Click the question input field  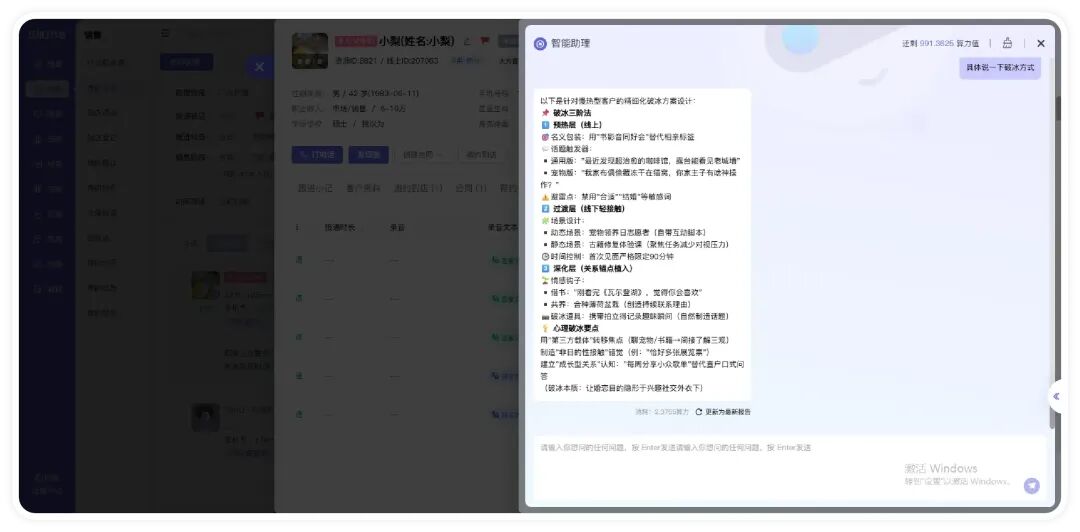point(760,448)
